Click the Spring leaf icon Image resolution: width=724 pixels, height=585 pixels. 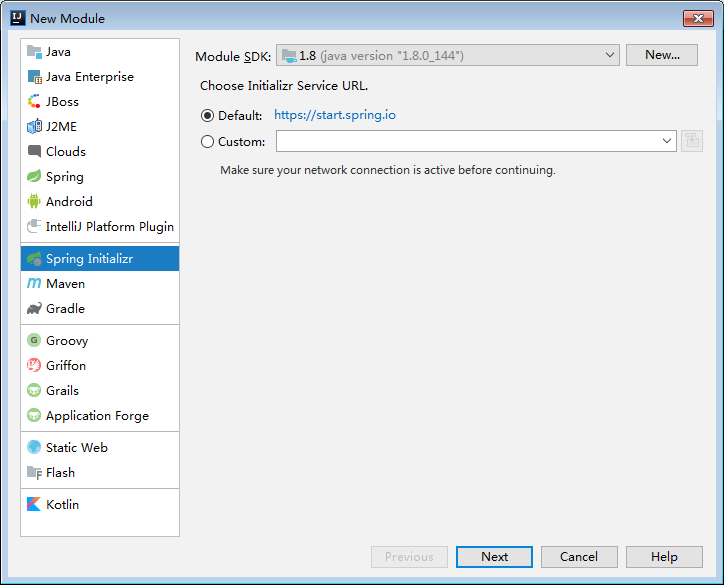pyautogui.click(x=34, y=176)
